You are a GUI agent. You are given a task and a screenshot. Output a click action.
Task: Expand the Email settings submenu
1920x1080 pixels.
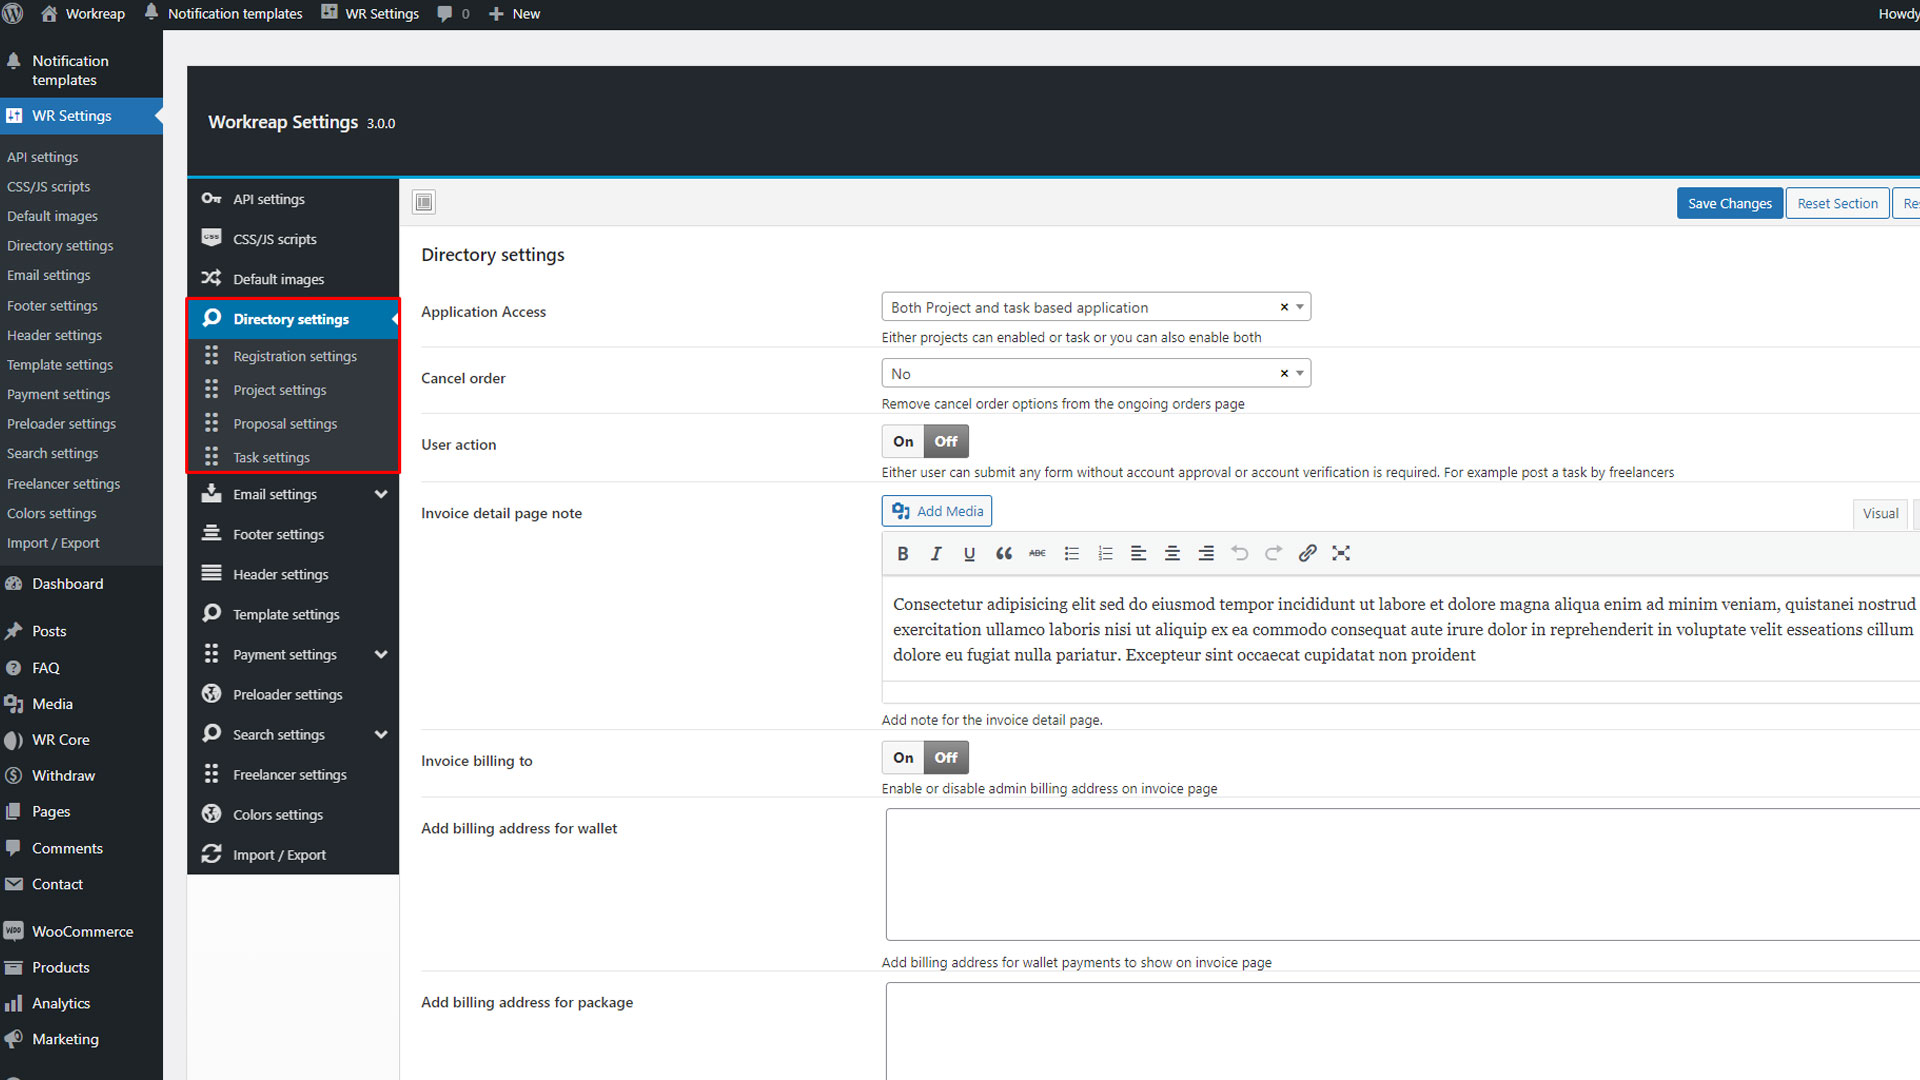click(x=381, y=494)
